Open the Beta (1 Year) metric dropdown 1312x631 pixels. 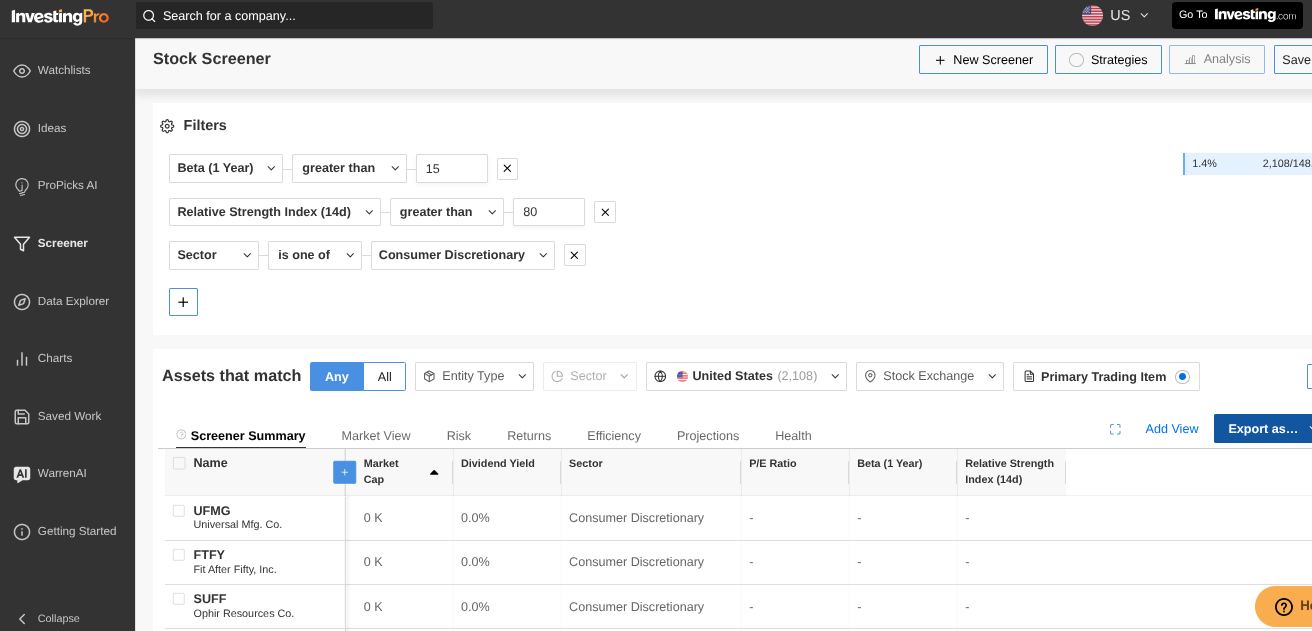point(226,168)
